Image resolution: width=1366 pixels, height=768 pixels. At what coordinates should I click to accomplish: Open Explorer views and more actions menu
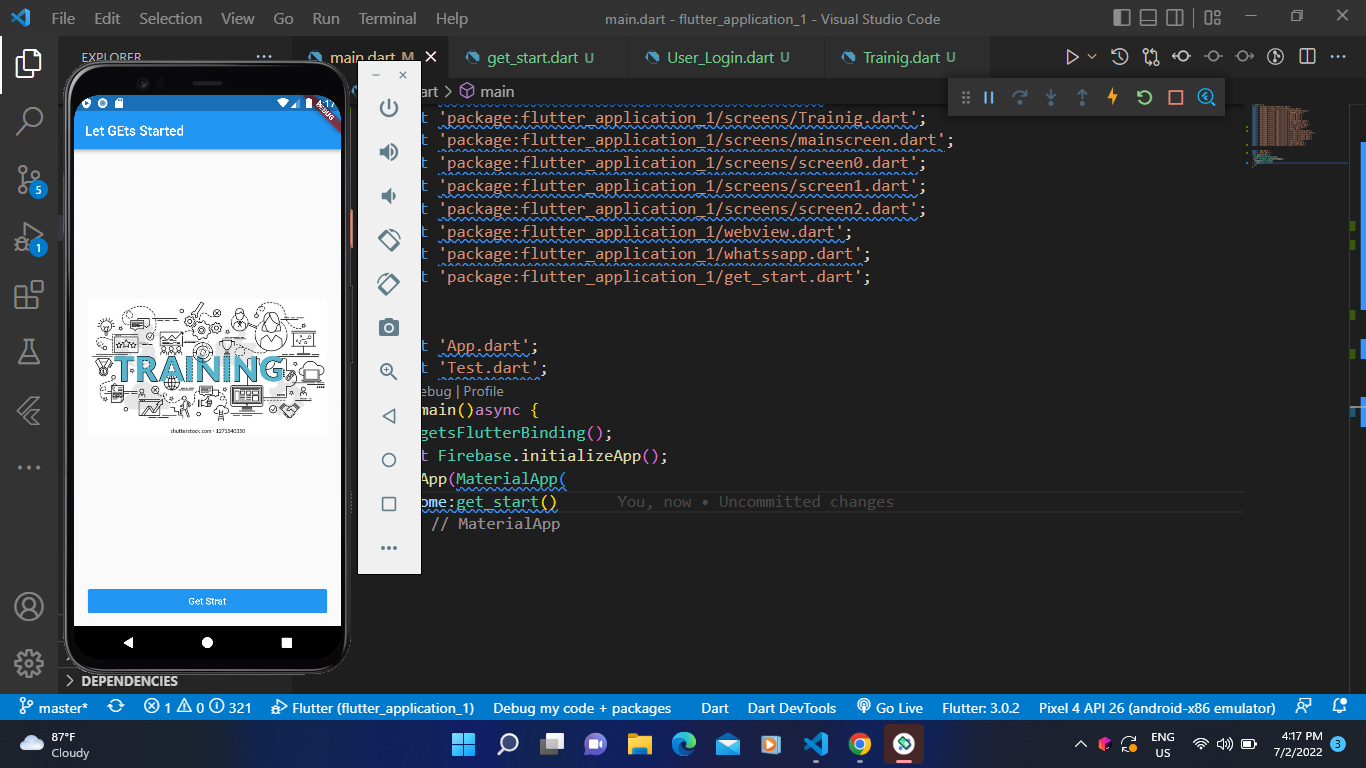point(264,57)
